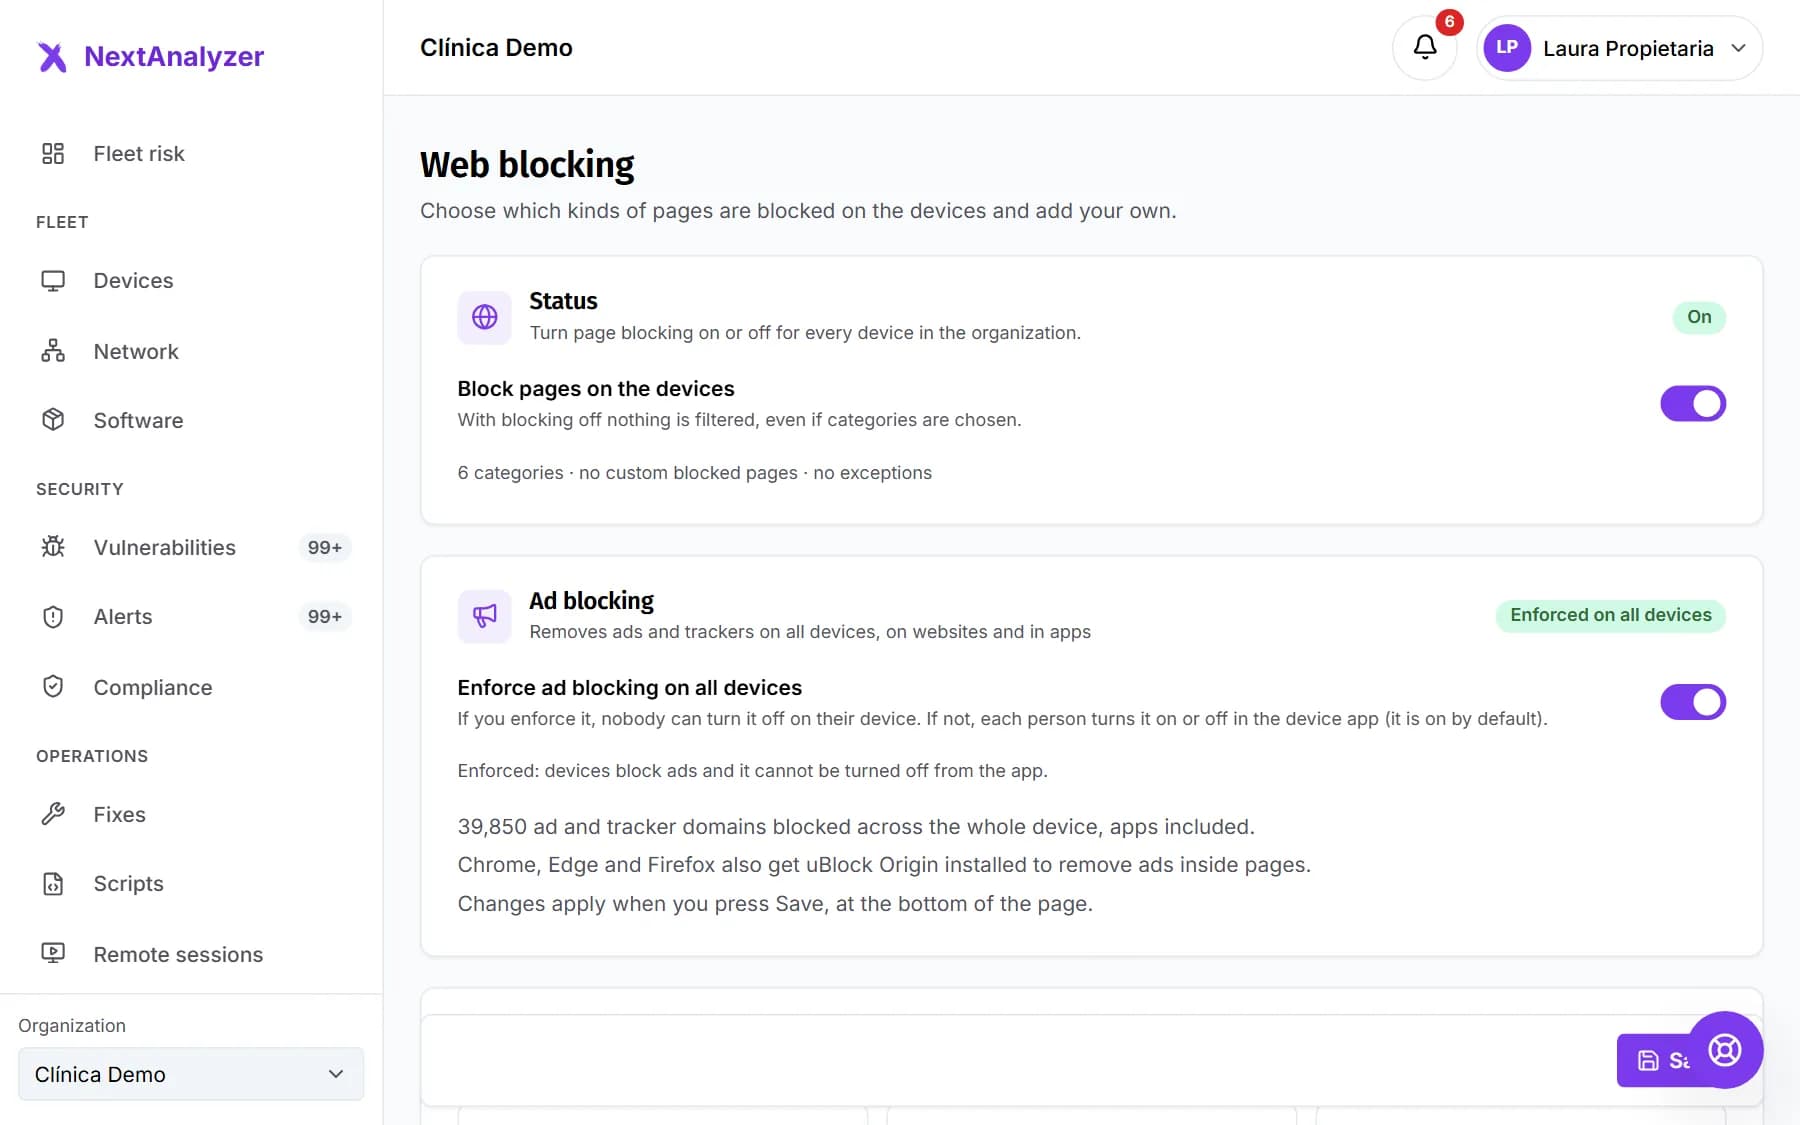The width and height of the screenshot is (1800, 1125).
Task: Open notifications bell
Action: point(1425,48)
